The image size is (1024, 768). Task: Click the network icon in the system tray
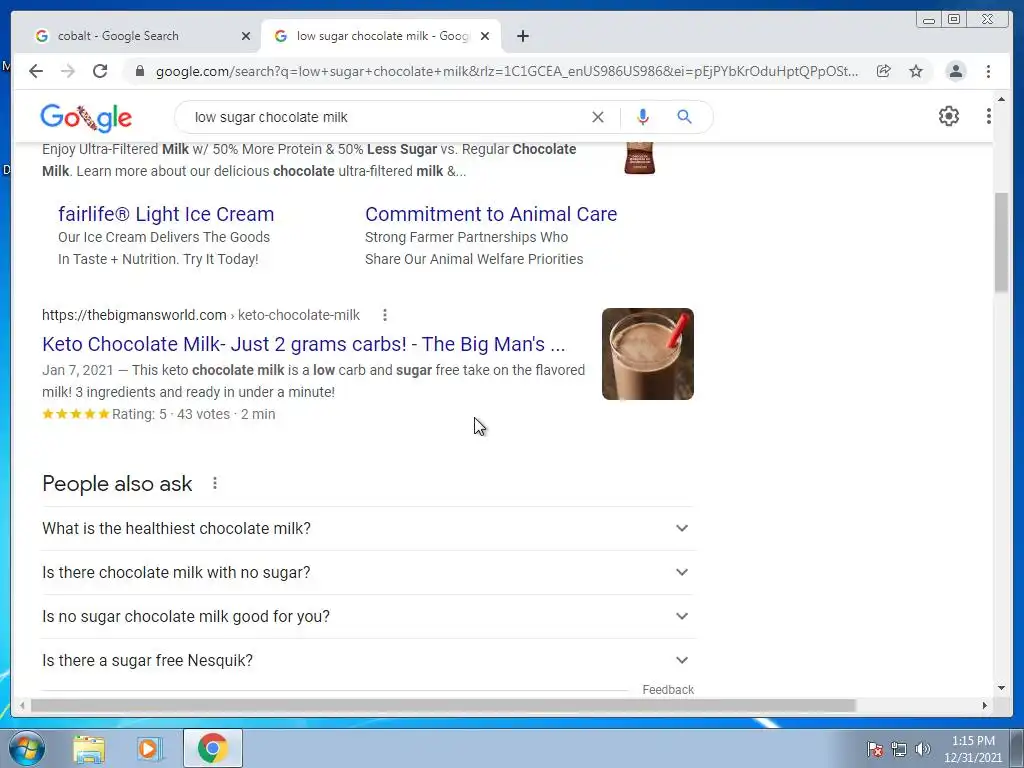pyautogui.click(x=899, y=749)
